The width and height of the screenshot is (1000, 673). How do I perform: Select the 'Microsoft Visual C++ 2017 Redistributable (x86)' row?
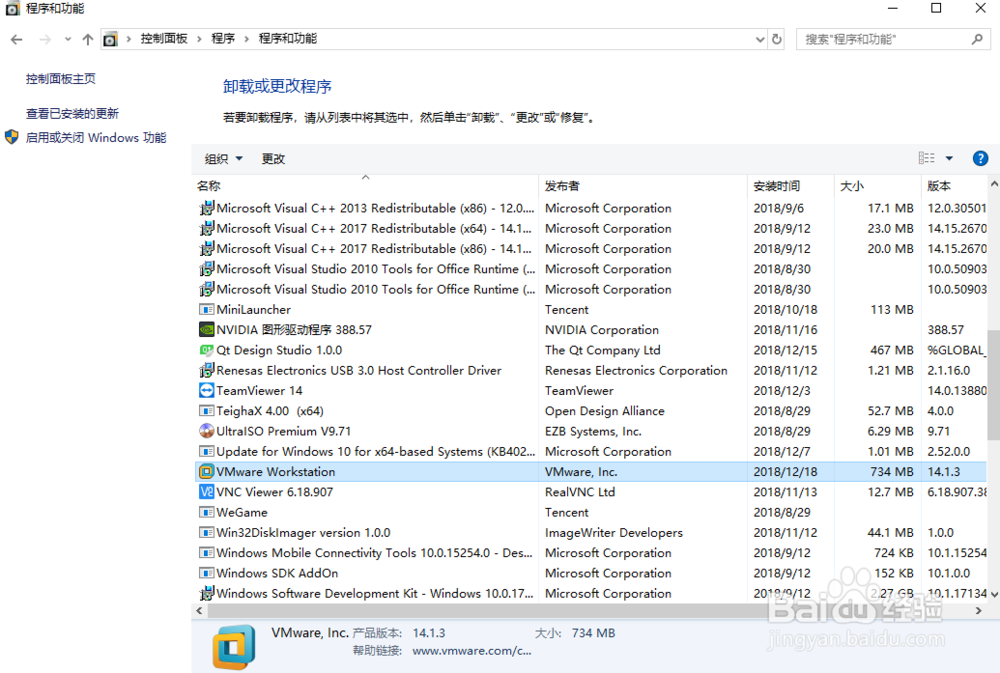tap(590, 249)
